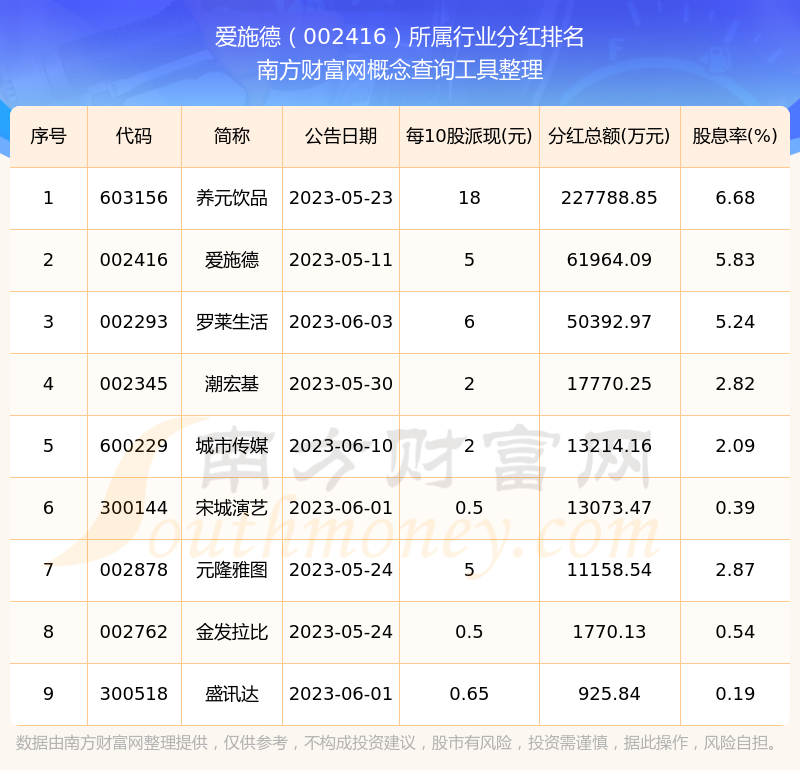
Task: Click the disclaimer text at the bottom
Action: coord(398,743)
